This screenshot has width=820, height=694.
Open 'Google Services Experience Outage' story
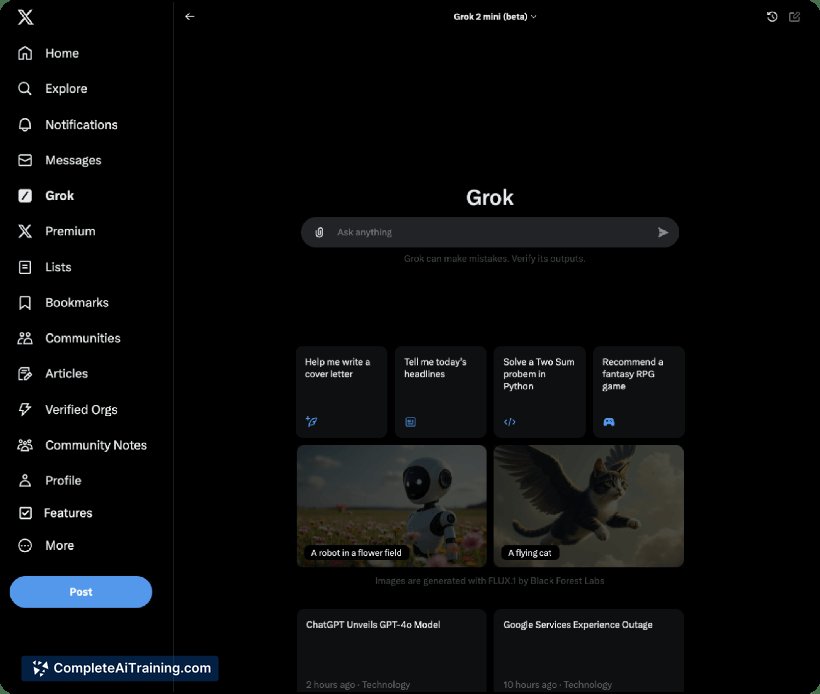589,651
